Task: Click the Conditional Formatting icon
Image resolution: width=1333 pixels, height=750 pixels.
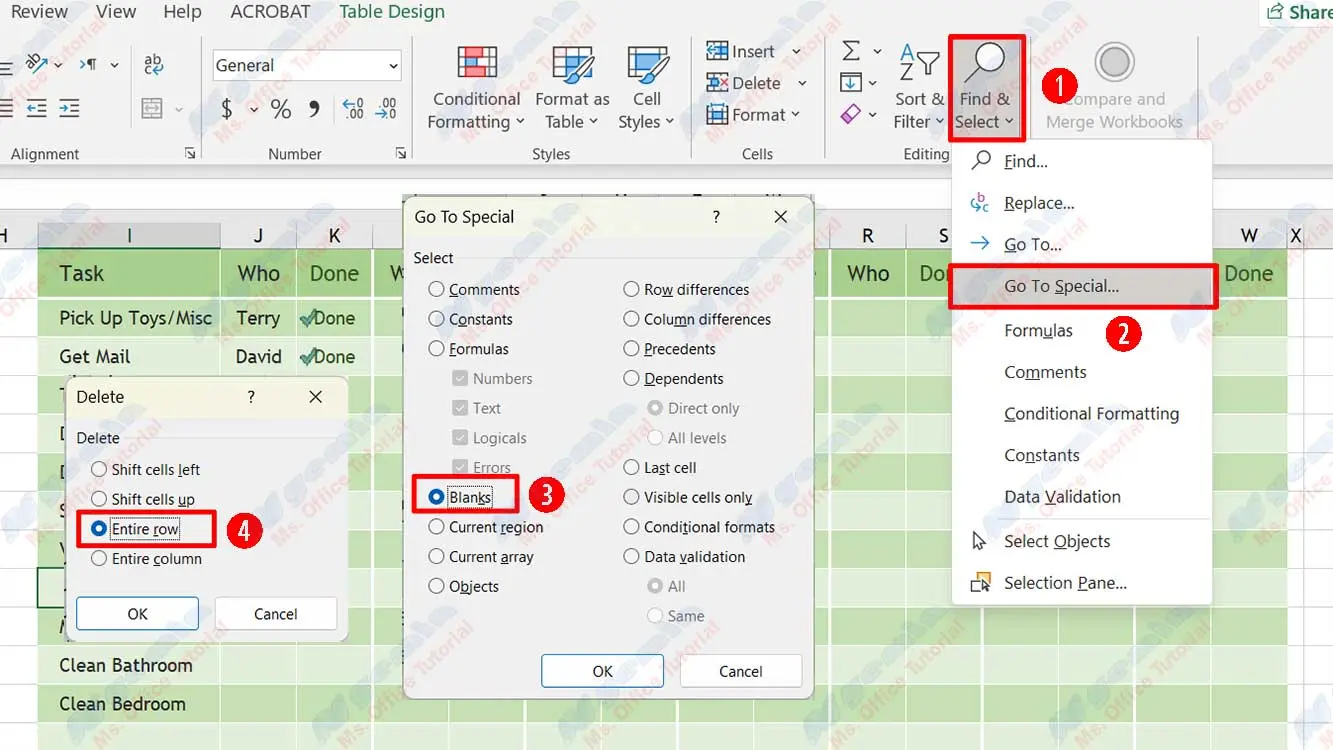Action: 477,64
